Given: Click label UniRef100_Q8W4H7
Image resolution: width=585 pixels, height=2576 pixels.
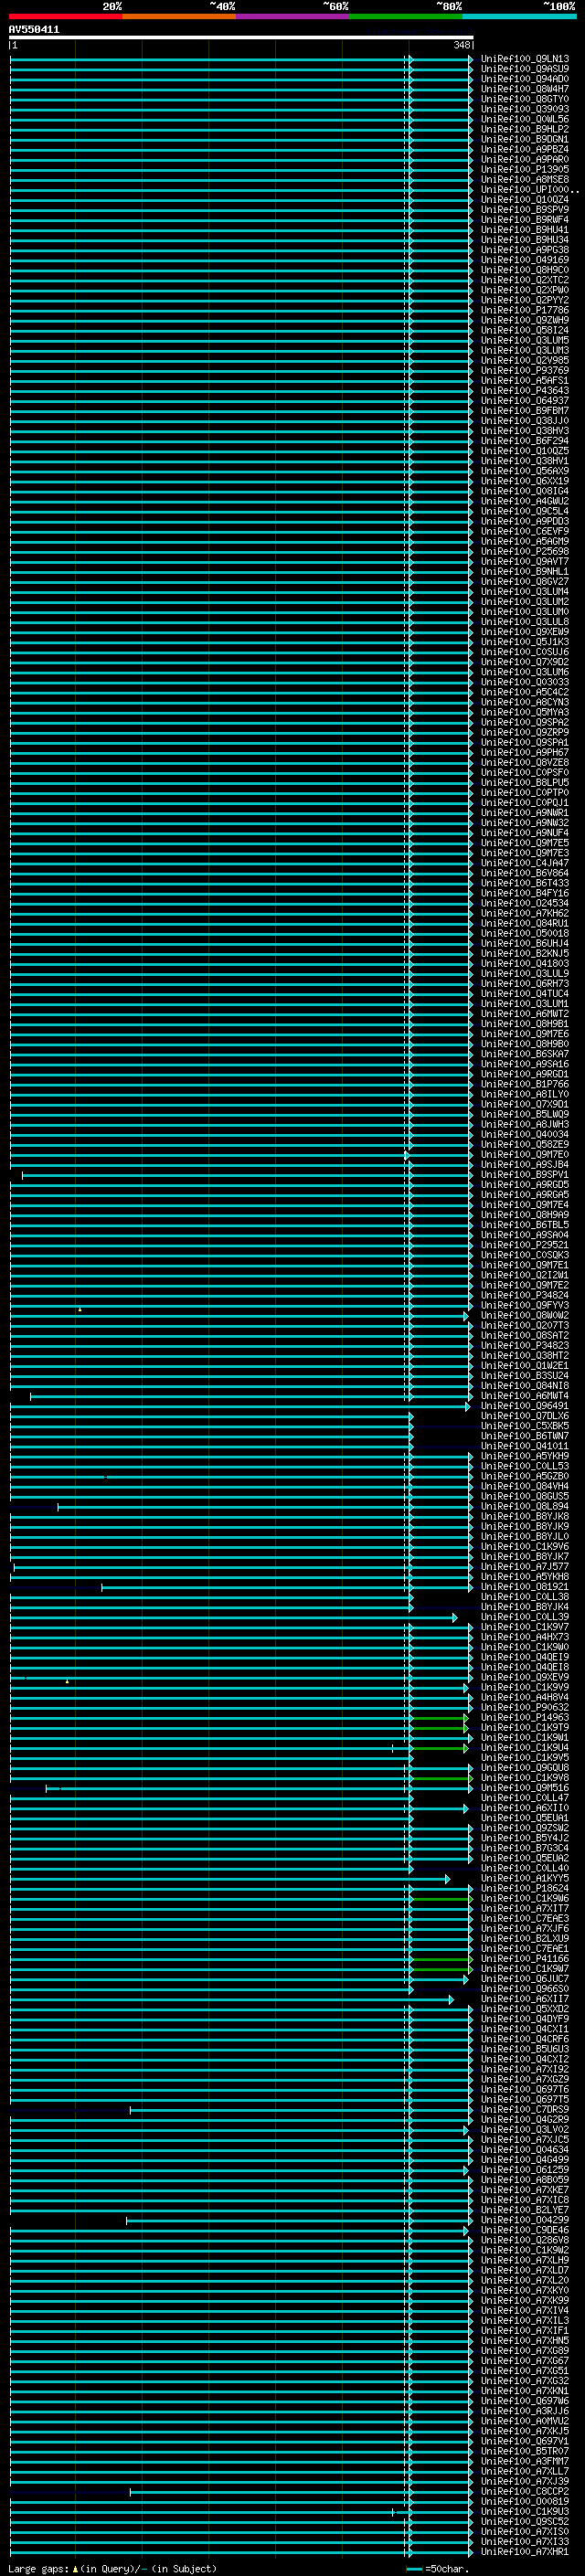Looking at the screenshot, I should coord(524,89).
